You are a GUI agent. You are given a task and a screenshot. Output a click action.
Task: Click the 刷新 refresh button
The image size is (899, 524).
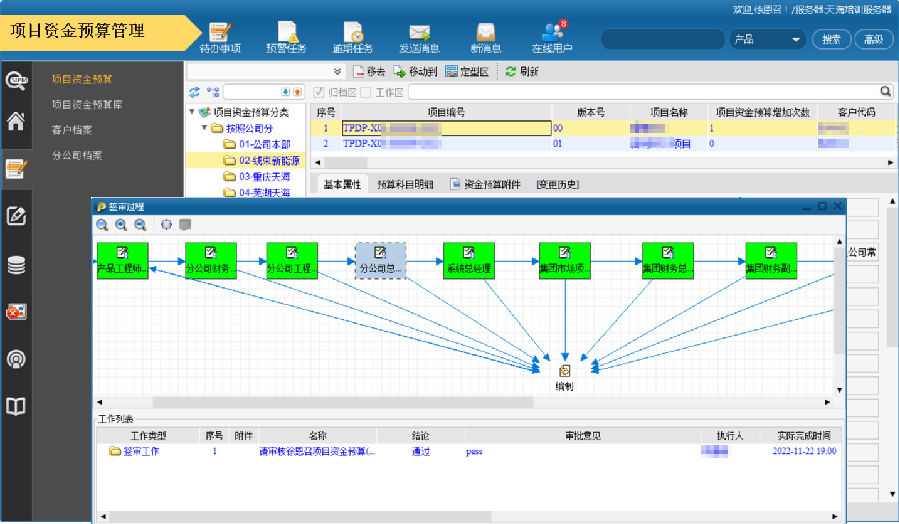pos(522,71)
